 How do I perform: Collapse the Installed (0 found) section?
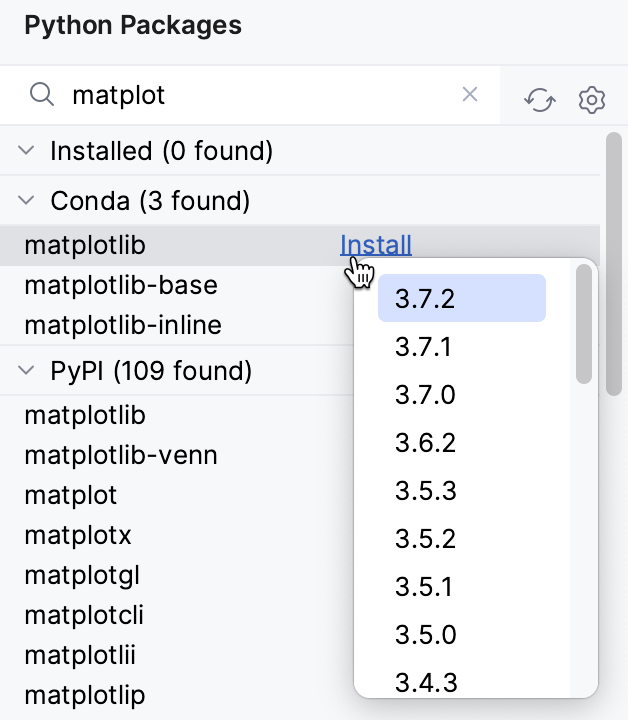26,151
